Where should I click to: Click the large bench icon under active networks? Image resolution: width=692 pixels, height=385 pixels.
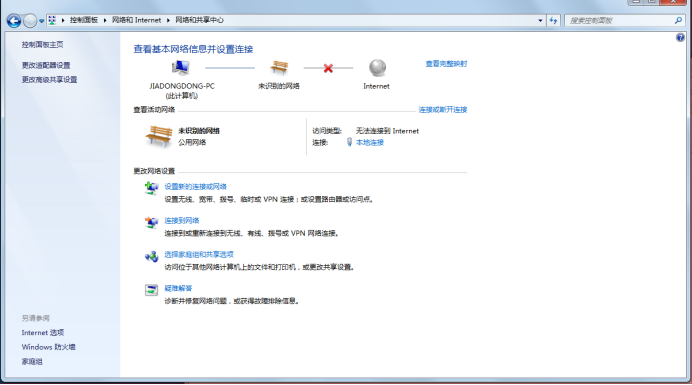(158, 136)
